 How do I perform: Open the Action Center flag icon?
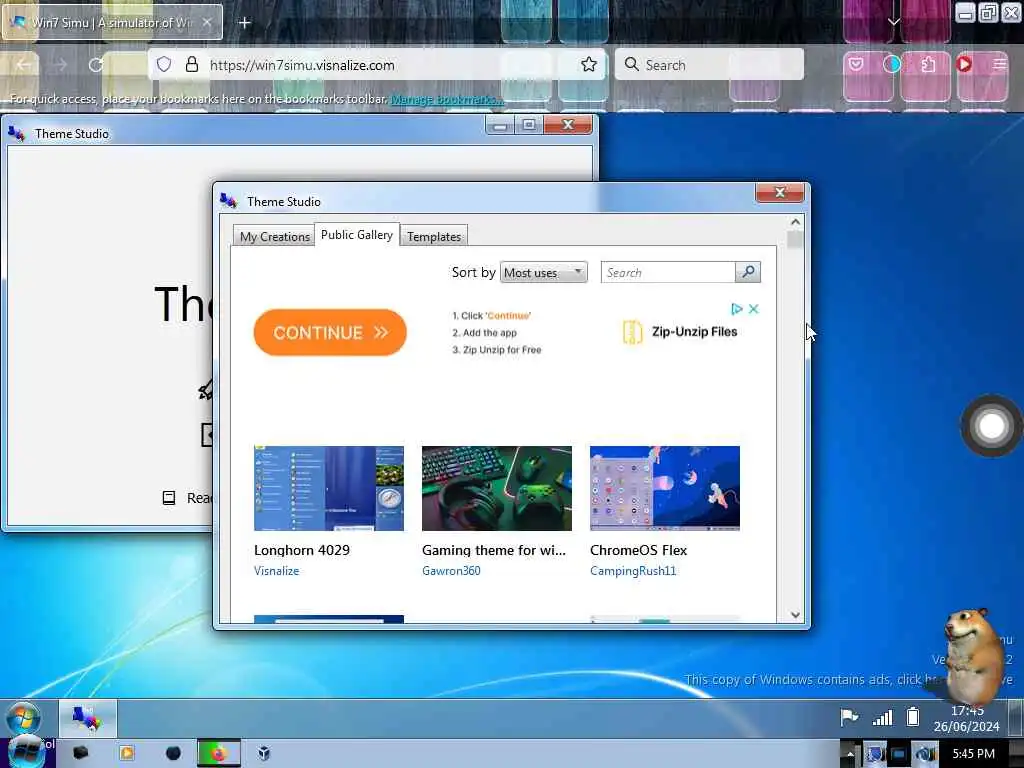pos(849,718)
